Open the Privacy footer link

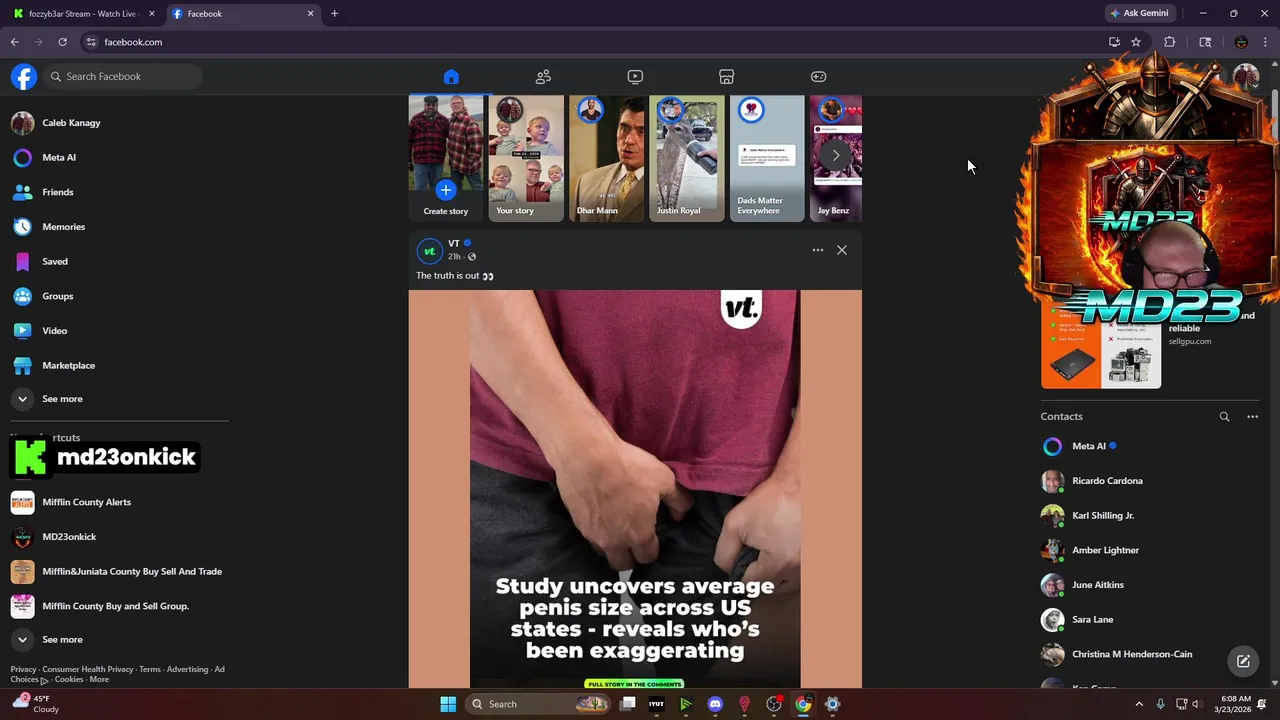tap(23, 669)
